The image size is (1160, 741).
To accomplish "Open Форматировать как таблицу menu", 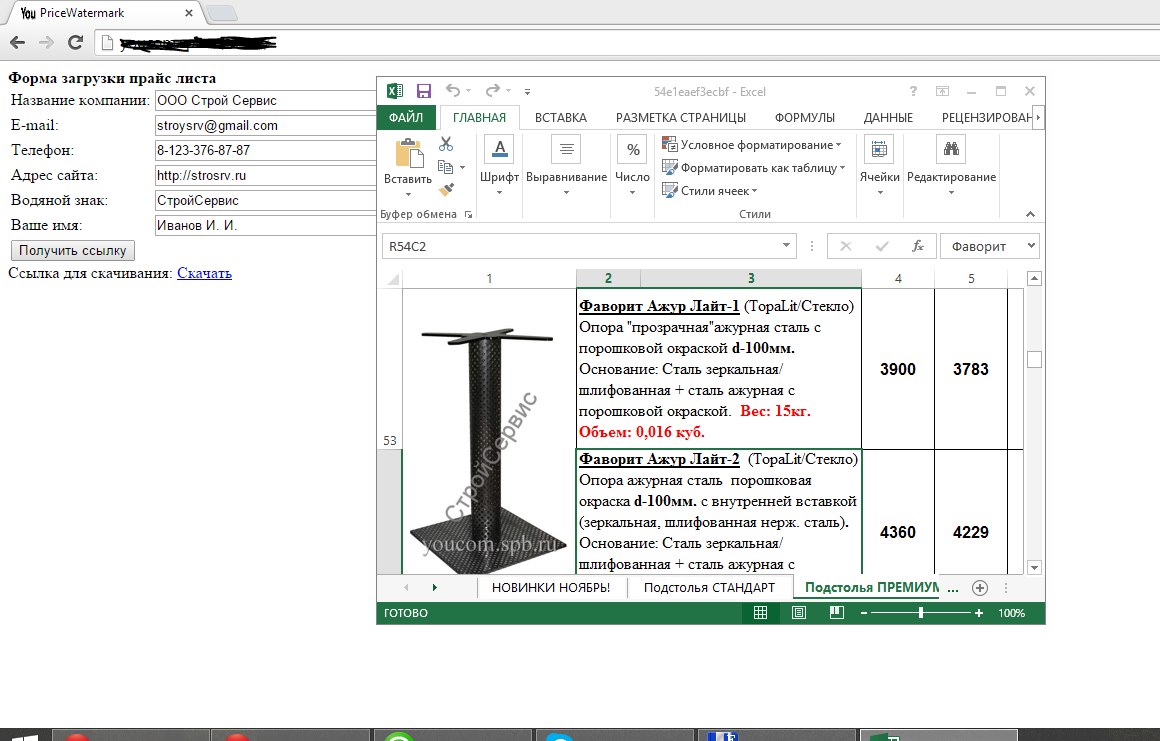I will click(x=754, y=168).
